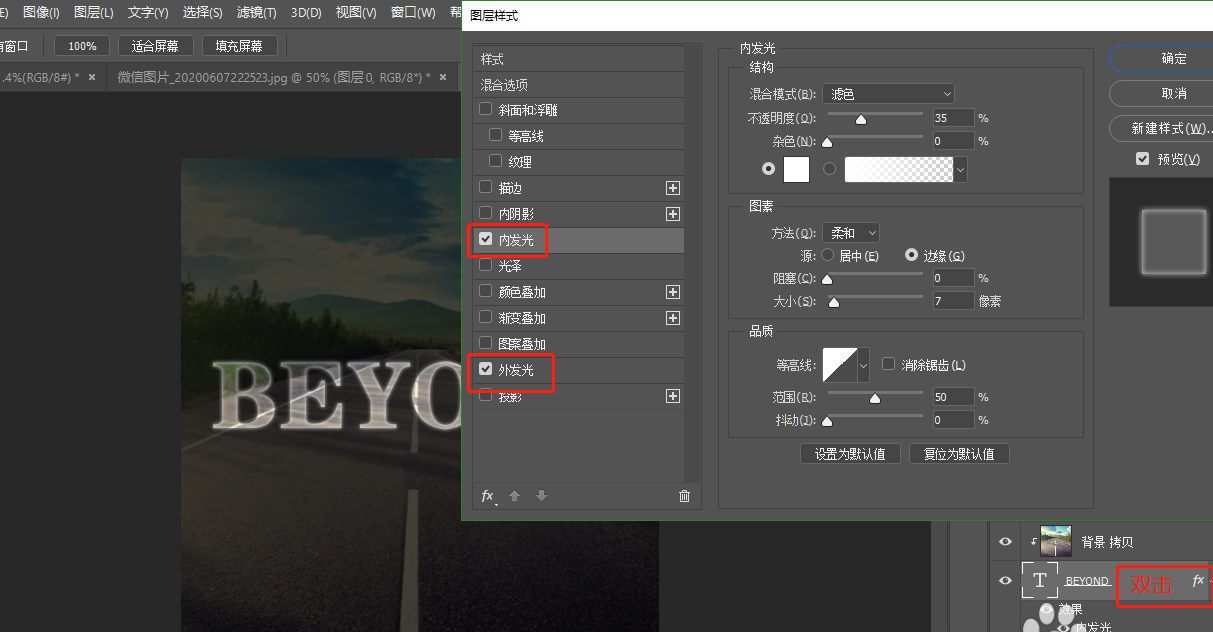Expand the gradient noise dropdown arrow
Viewport: 1213px width, 632px height.
958,169
